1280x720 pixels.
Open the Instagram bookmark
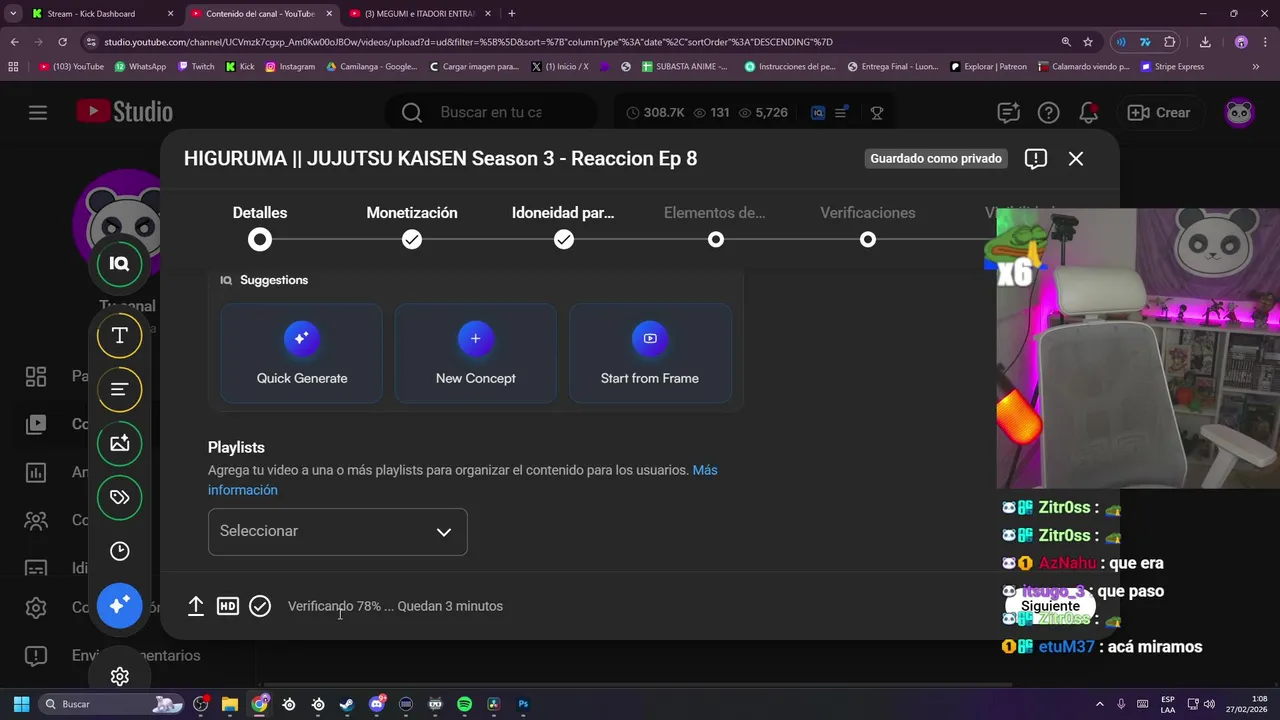pyautogui.click(x=290, y=67)
